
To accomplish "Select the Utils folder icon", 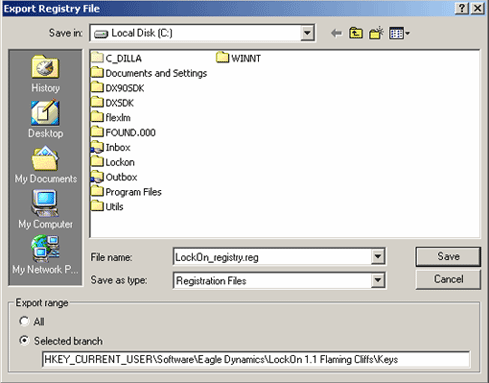I will tap(97, 206).
